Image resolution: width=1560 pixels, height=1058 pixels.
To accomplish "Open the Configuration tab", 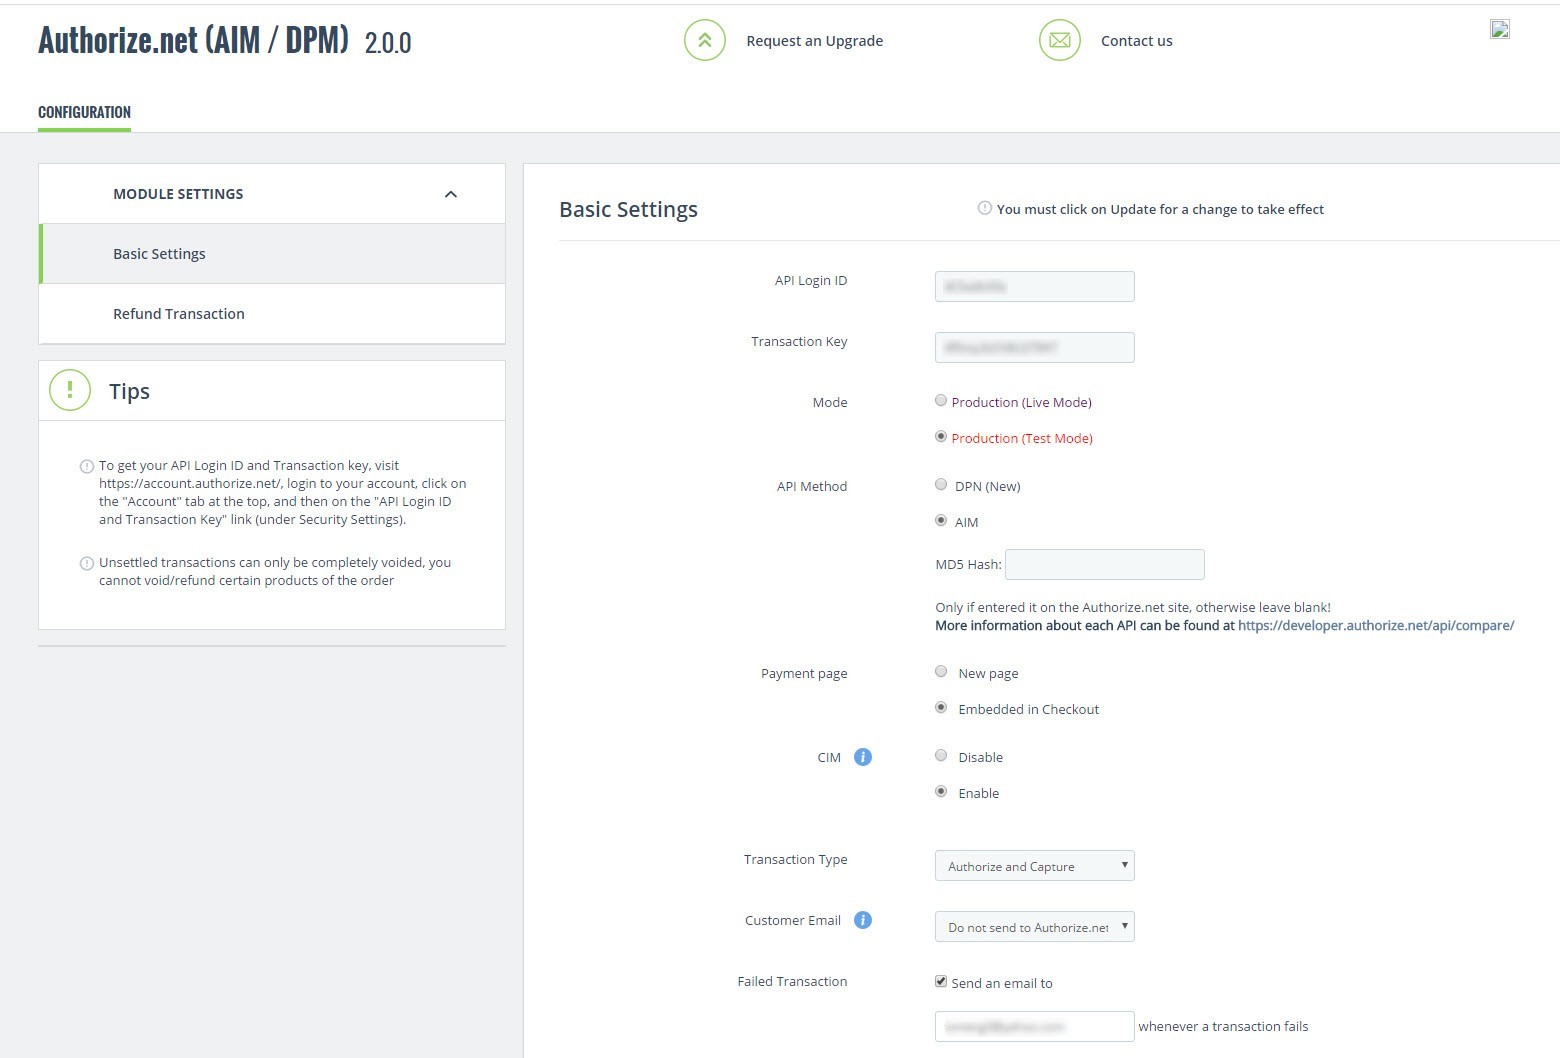I will [x=84, y=112].
